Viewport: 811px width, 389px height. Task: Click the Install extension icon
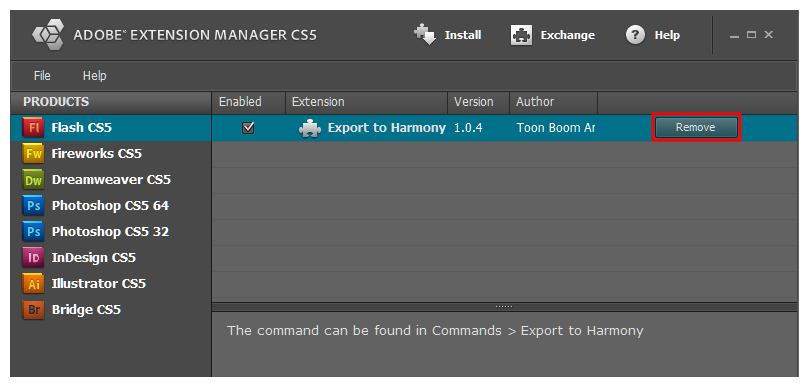[x=425, y=35]
